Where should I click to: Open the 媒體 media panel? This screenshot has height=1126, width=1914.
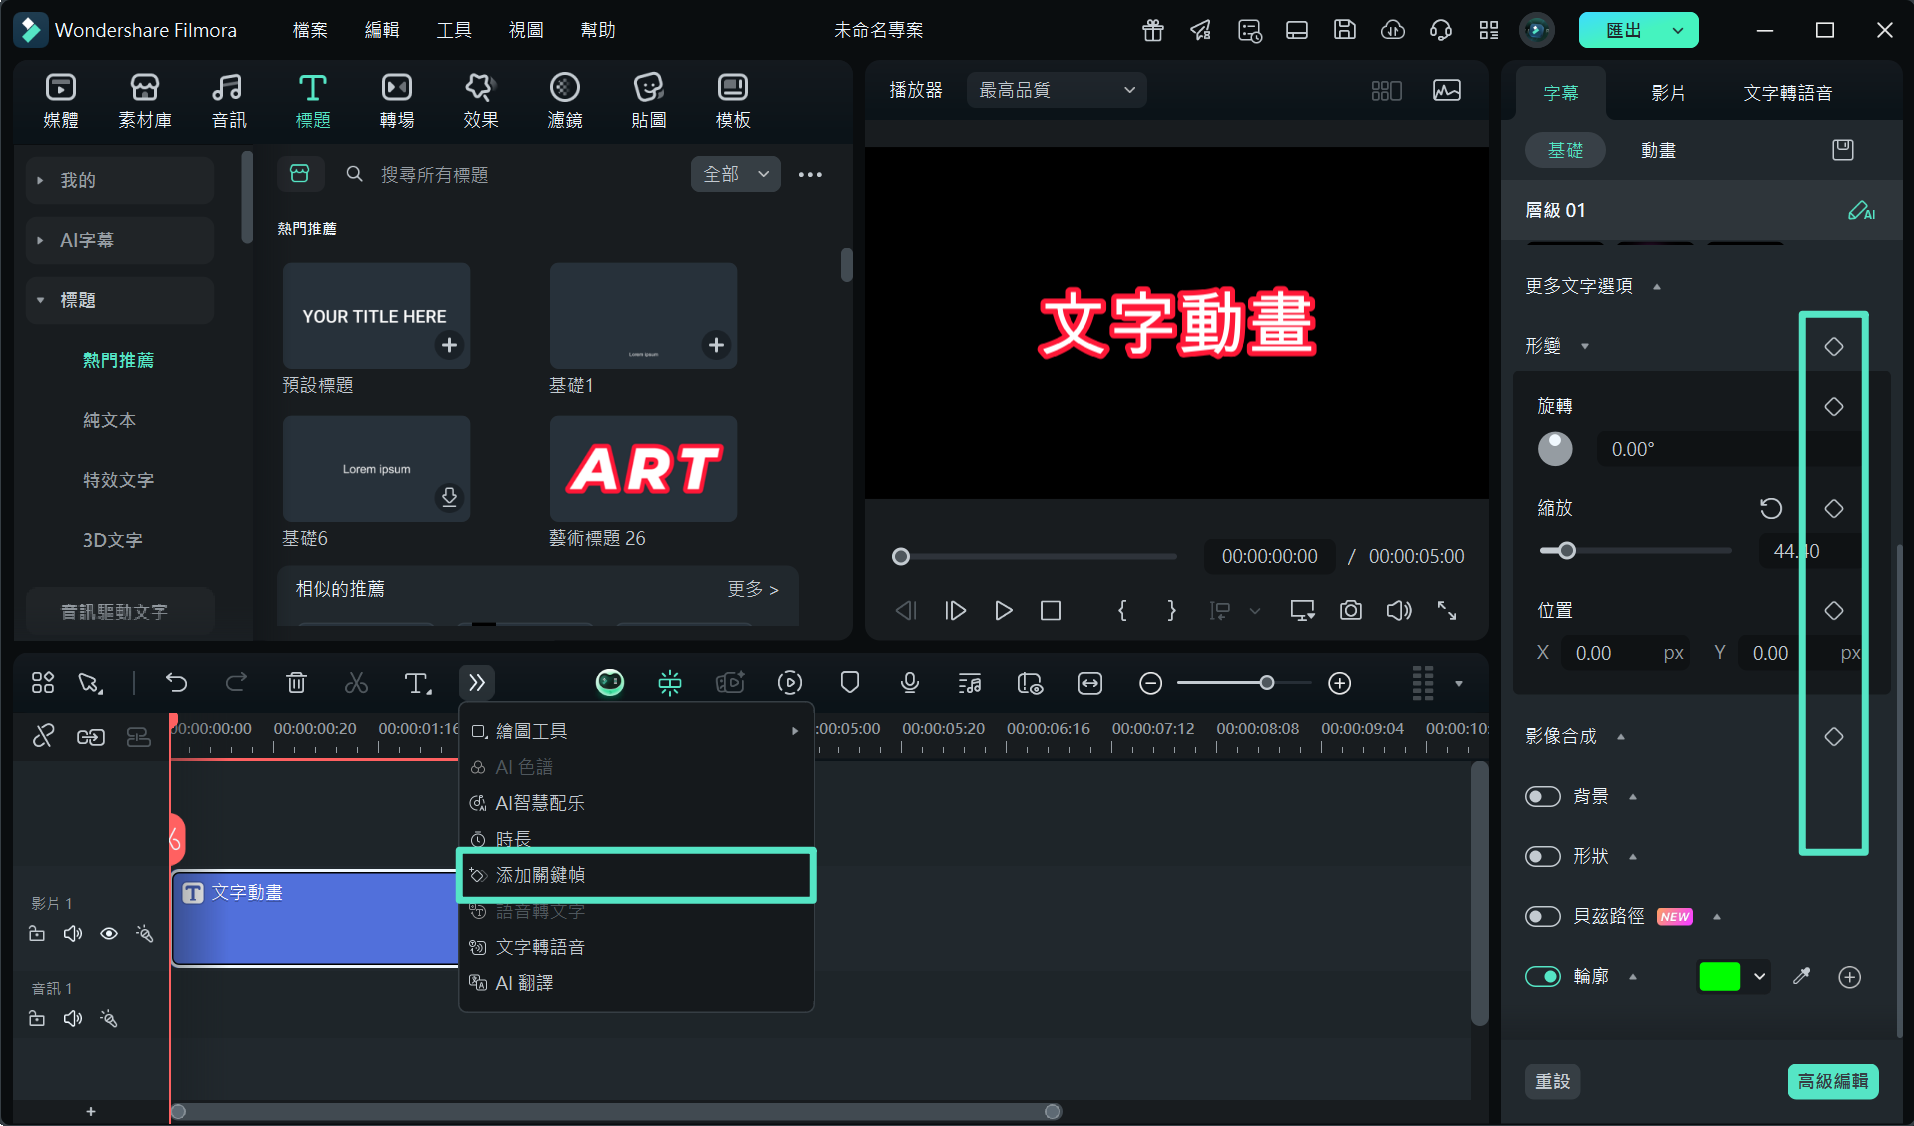[61, 101]
